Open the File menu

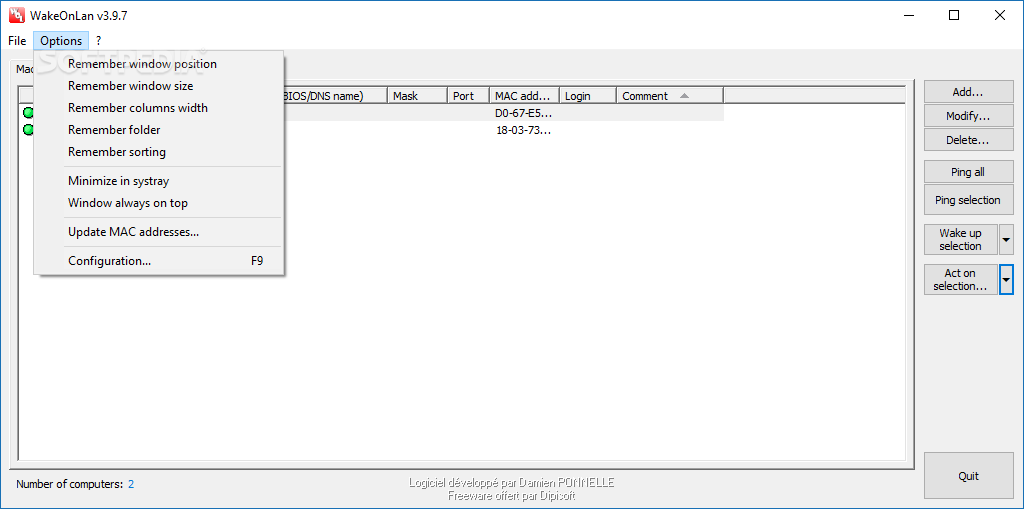[17, 41]
